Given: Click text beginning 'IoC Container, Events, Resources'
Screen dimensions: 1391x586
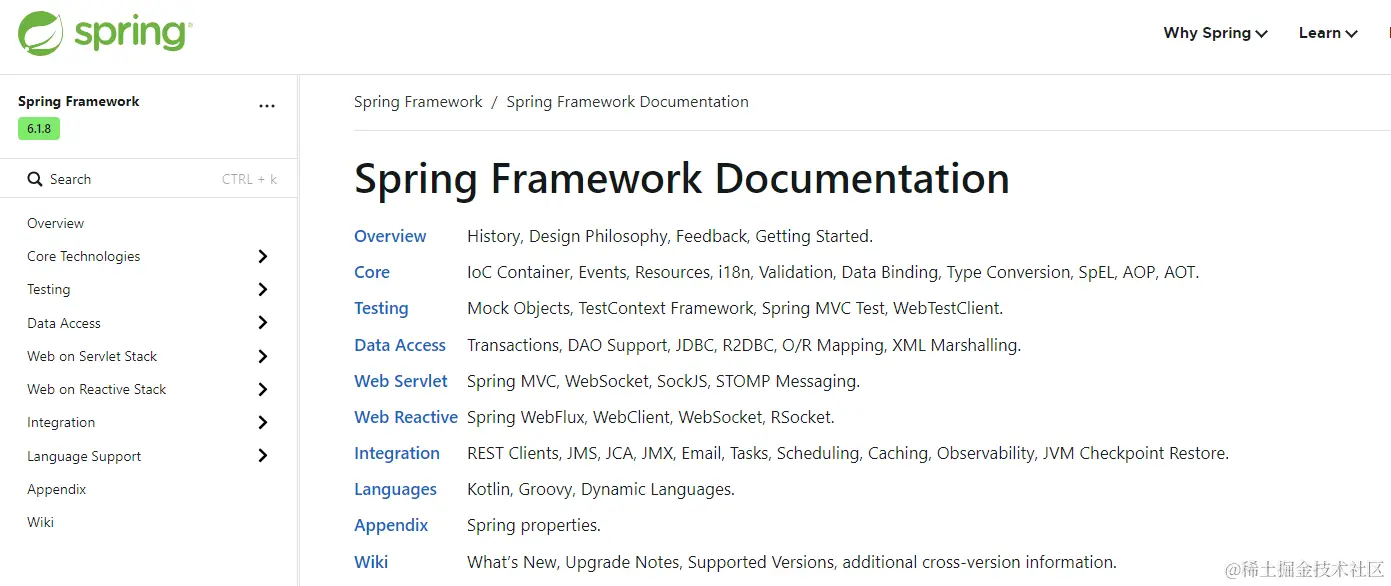Looking at the screenshot, I should [x=833, y=272].
